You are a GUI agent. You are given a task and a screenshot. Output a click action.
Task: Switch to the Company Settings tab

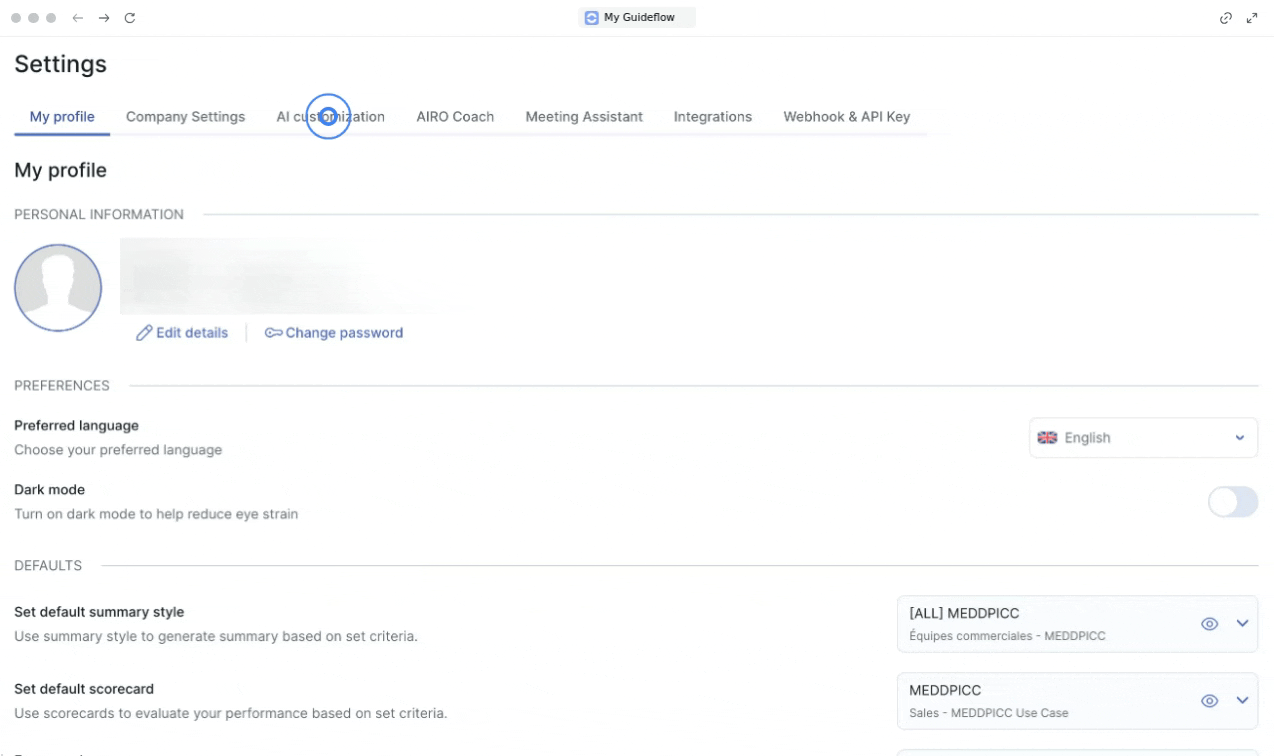click(185, 117)
